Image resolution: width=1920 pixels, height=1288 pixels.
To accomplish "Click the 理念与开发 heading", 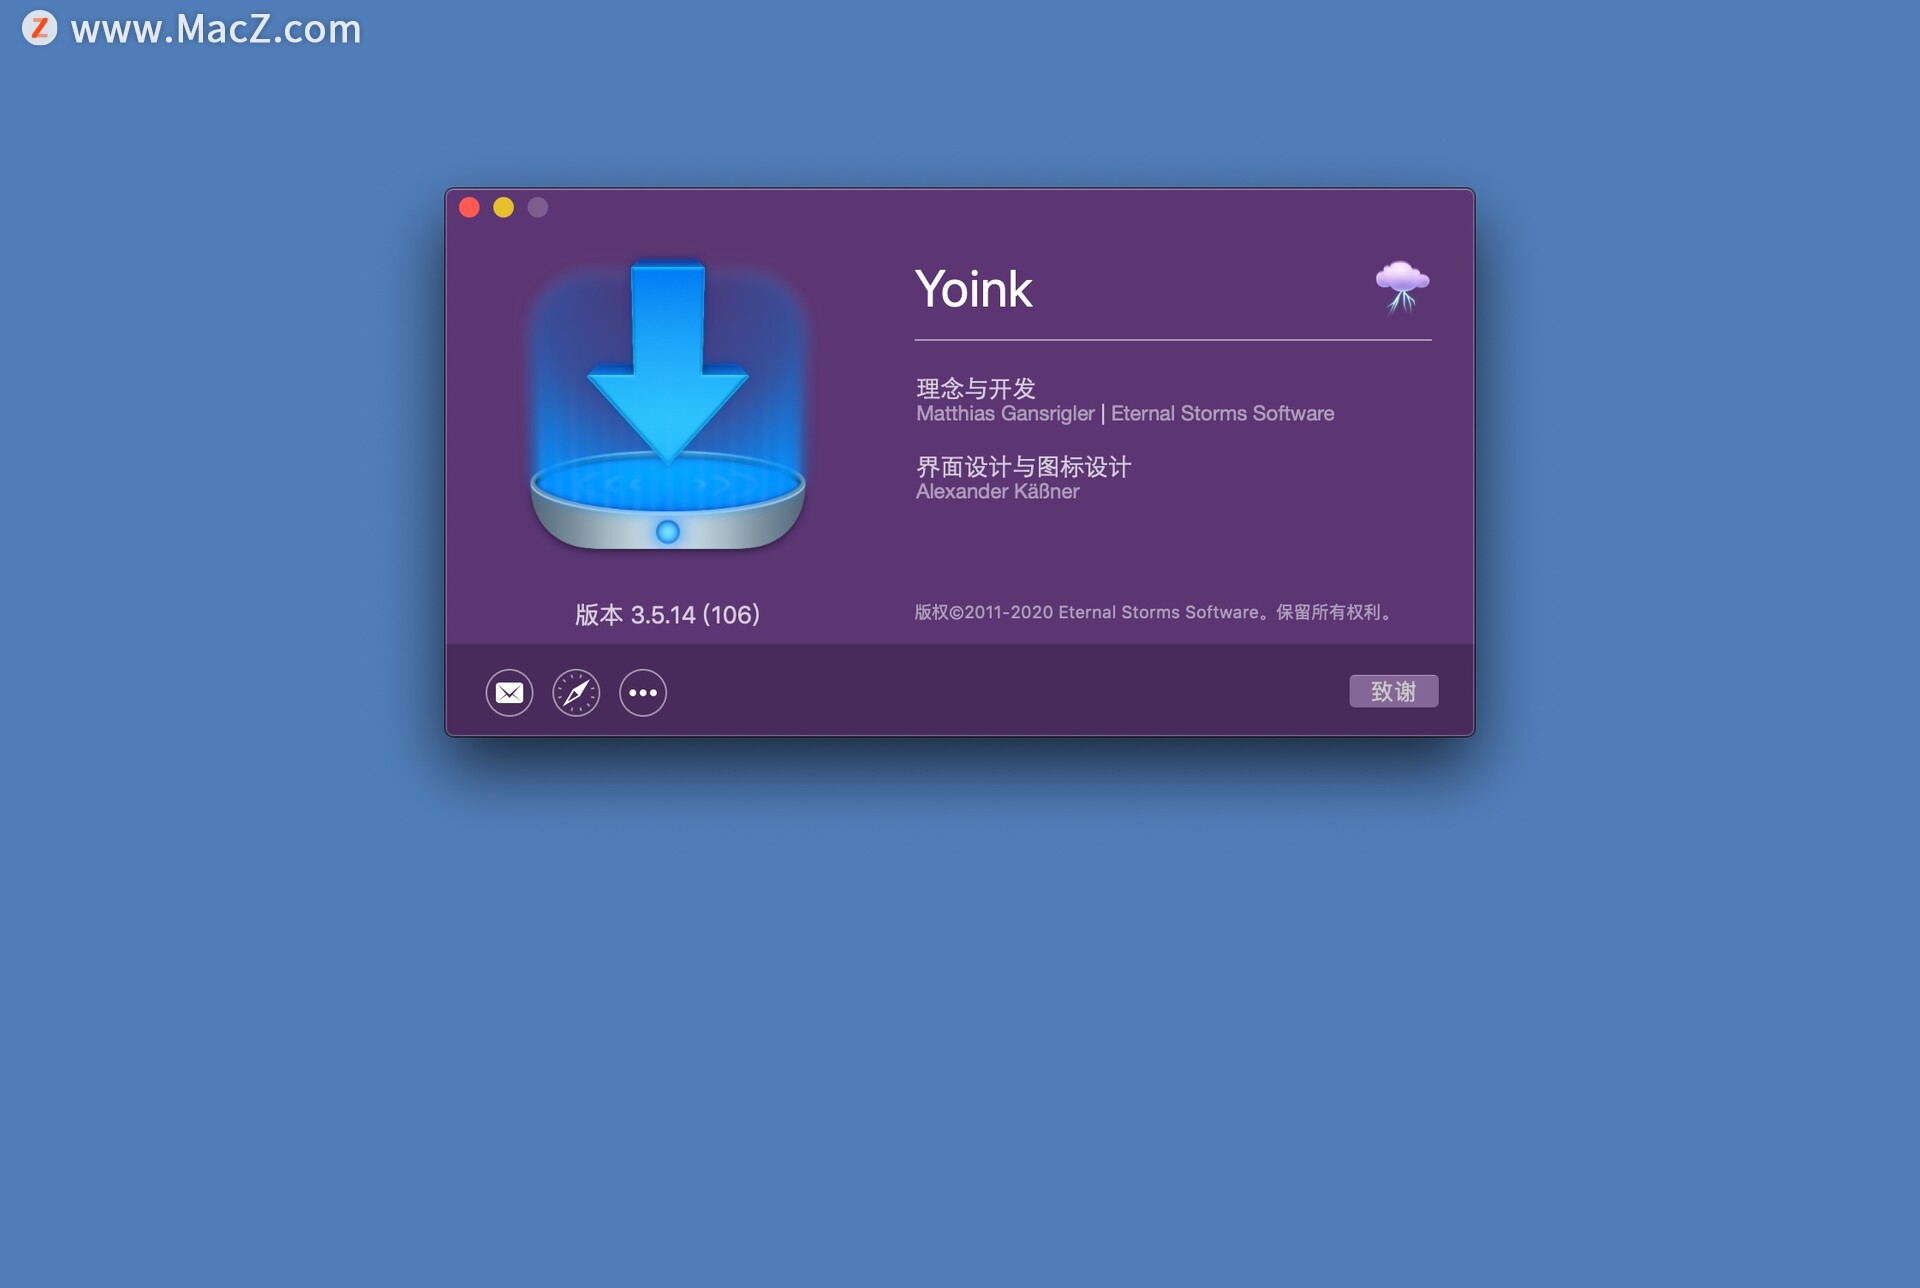I will (976, 388).
